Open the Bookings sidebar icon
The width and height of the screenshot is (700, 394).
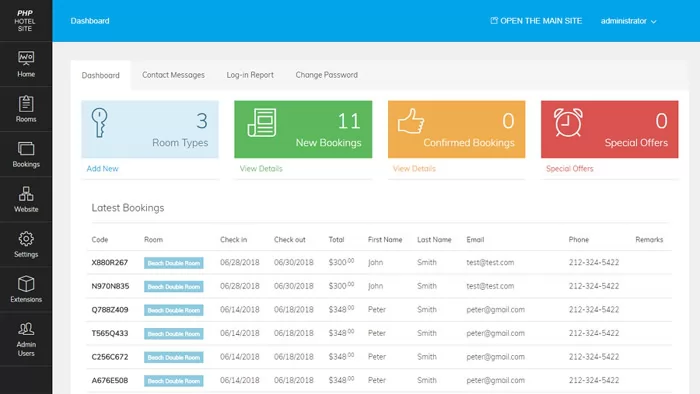[26, 149]
